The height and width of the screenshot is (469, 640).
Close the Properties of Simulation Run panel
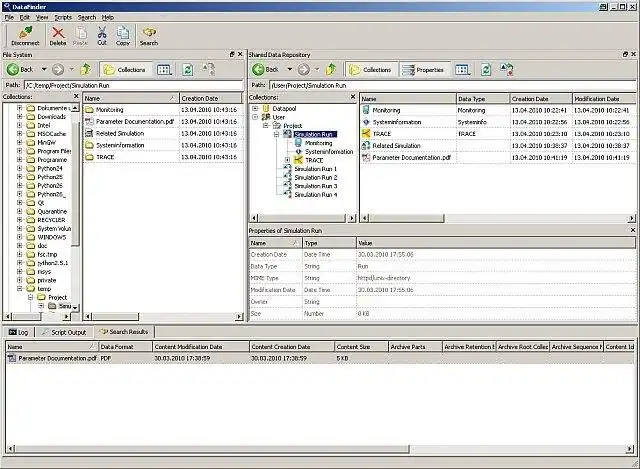(633, 230)
